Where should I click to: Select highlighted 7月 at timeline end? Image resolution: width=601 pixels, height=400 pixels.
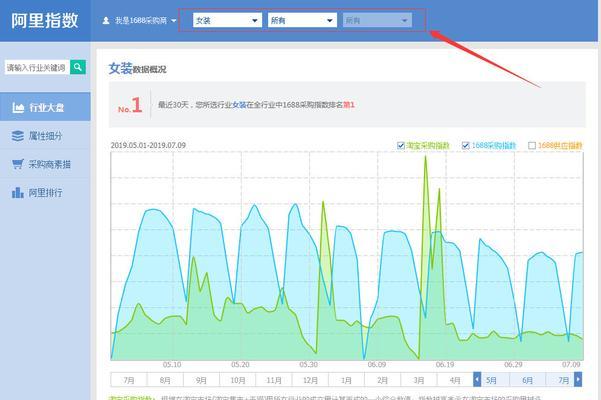point(563,380)
